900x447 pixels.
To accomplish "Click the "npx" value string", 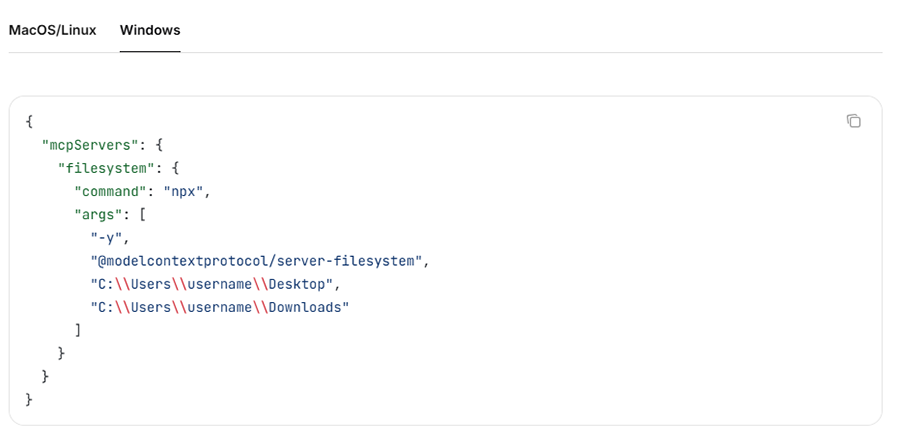I will (x=184, y=191).
